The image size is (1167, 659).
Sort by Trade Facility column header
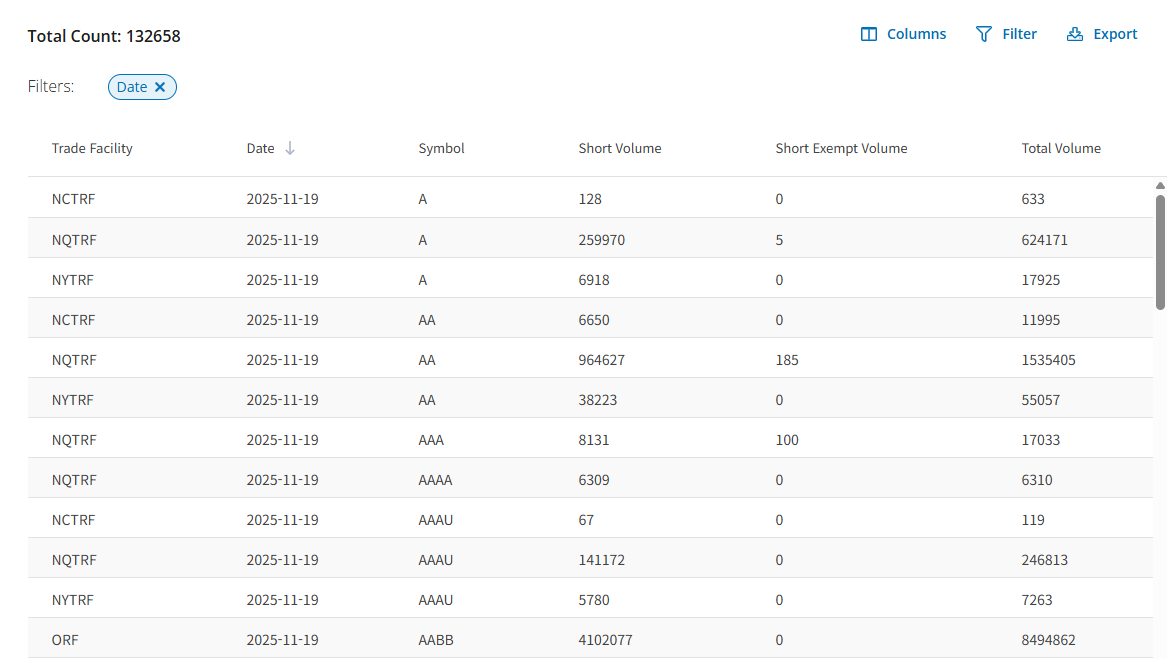(92, 148)
